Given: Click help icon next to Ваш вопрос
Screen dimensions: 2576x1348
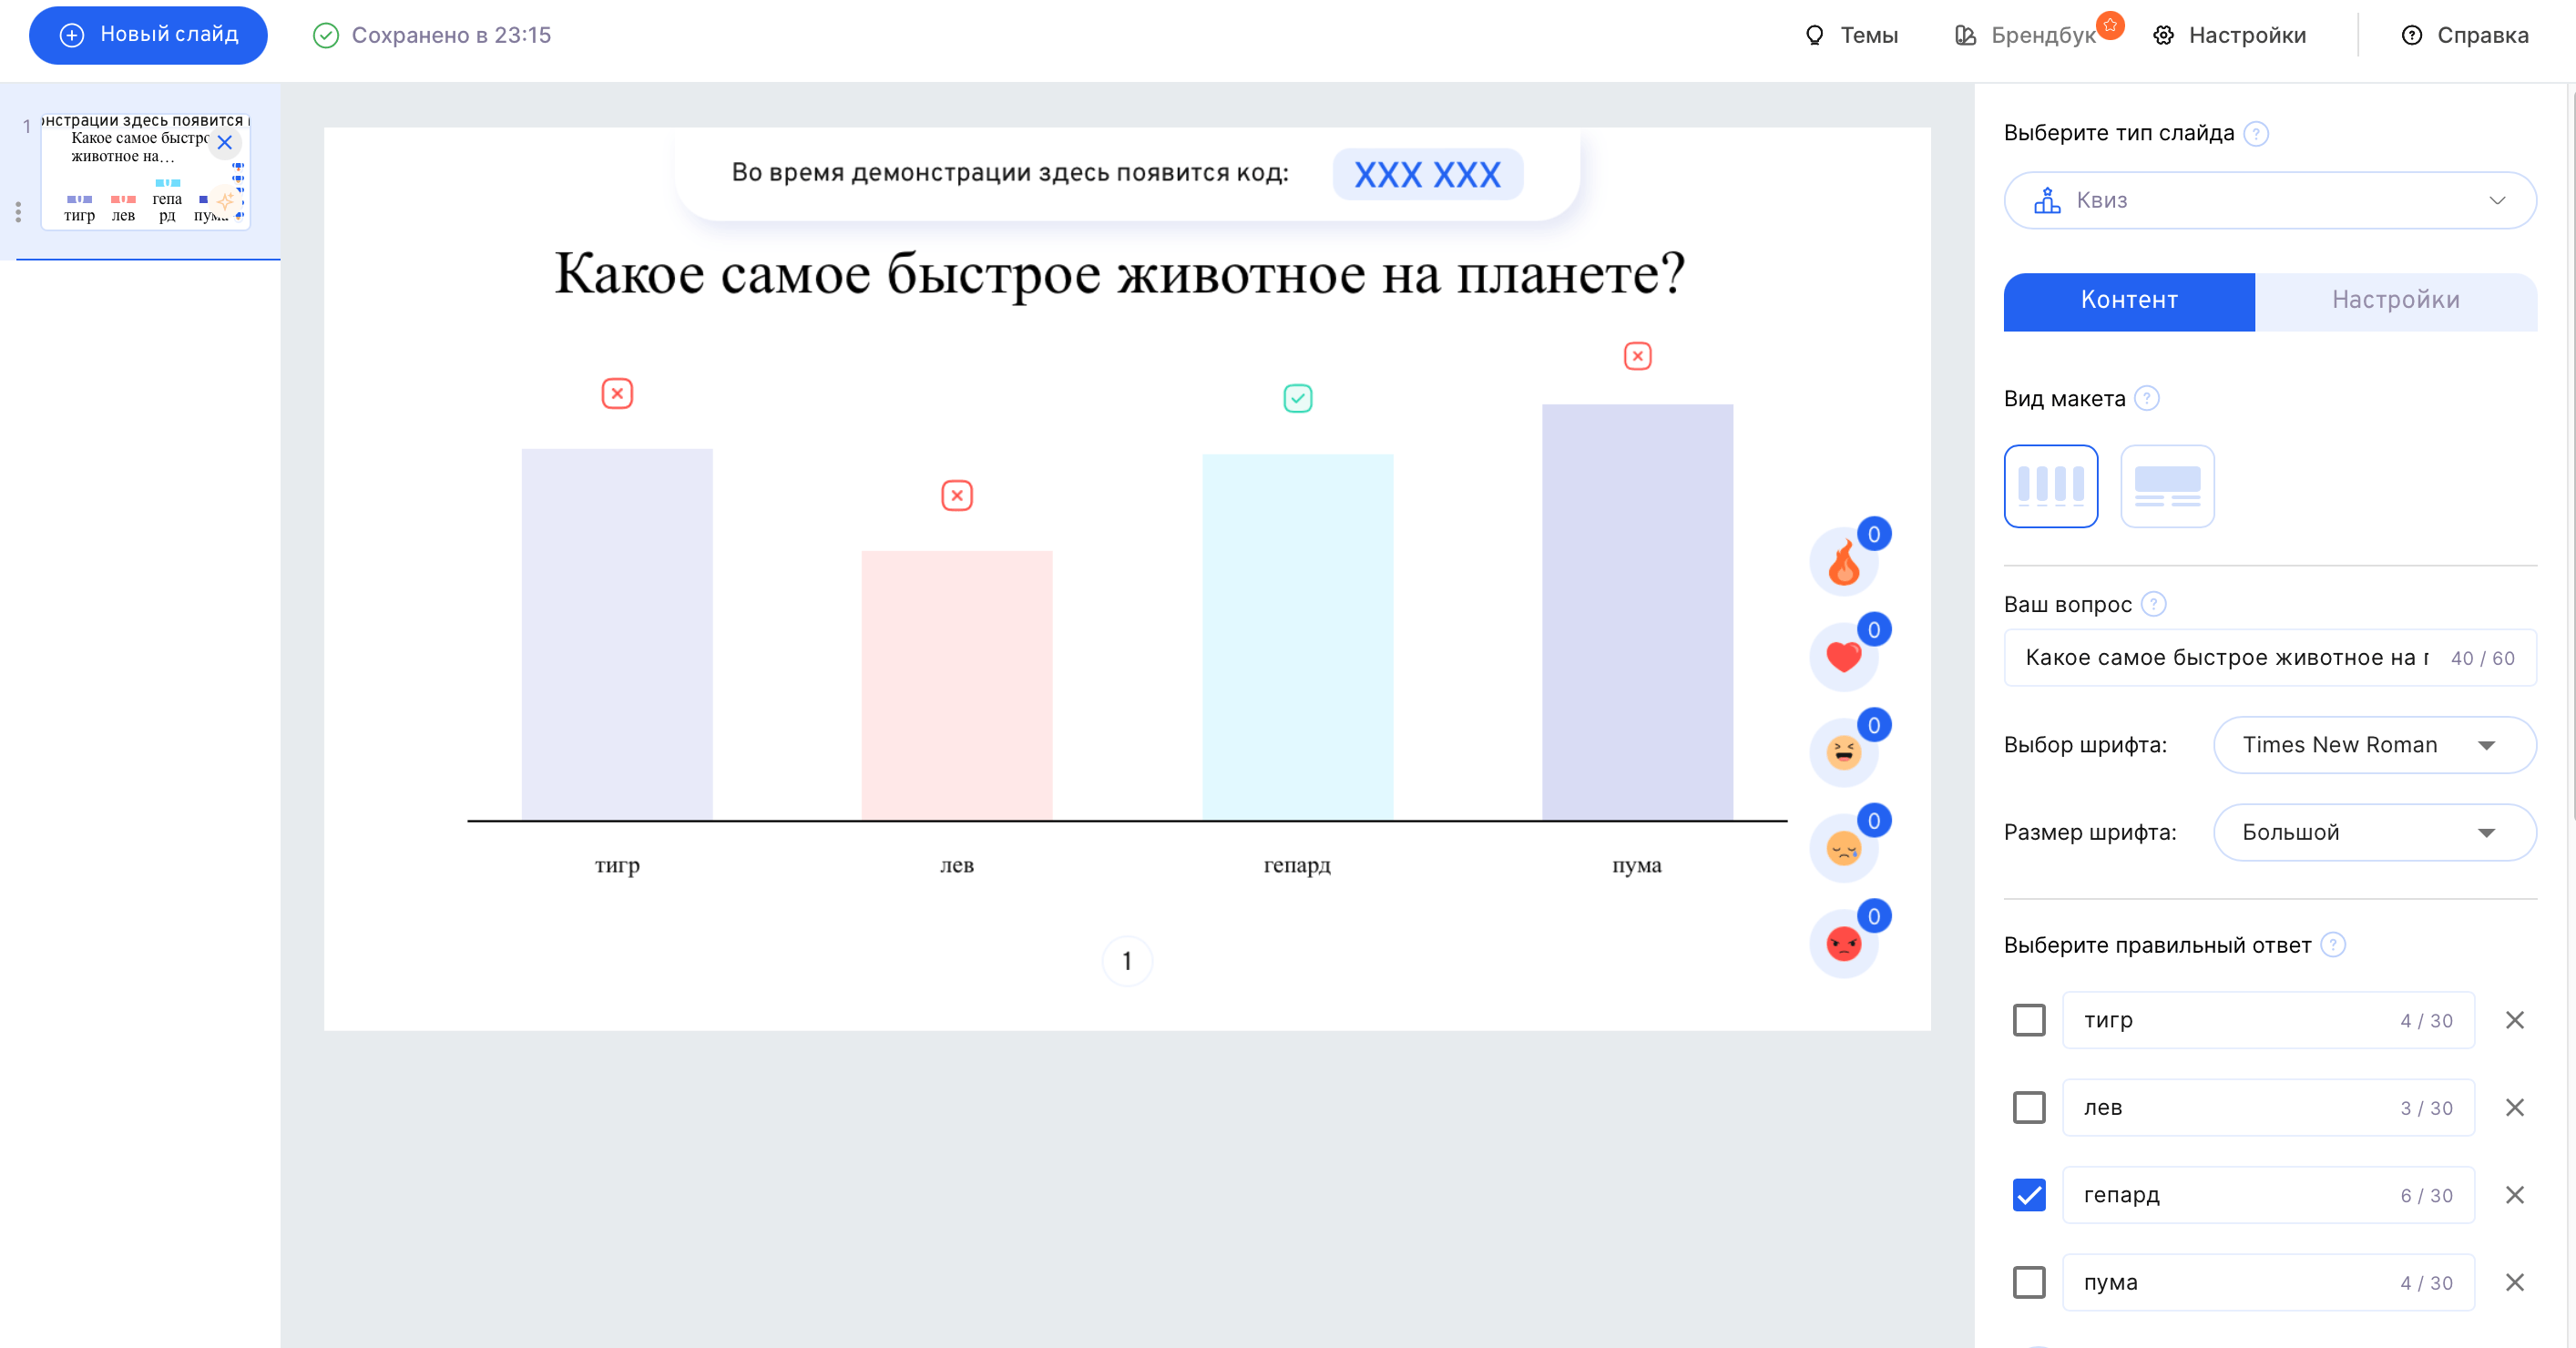Looking at the screenshot, I should pos(2154,604).
